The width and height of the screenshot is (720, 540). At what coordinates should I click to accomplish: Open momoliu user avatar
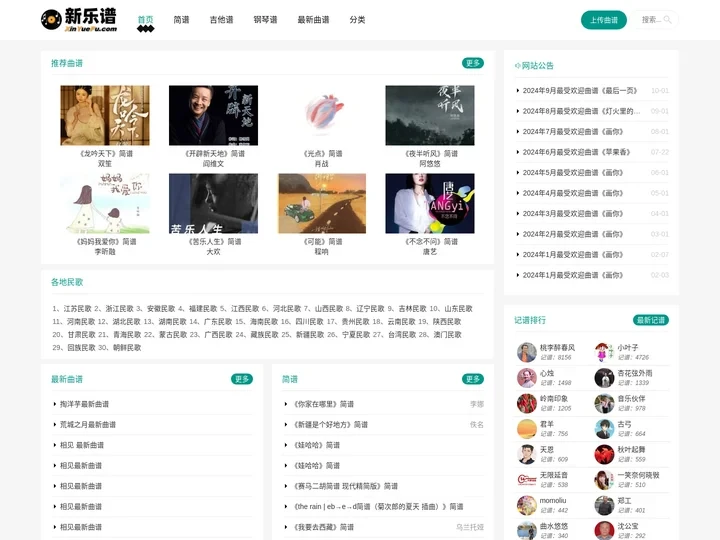526,505
